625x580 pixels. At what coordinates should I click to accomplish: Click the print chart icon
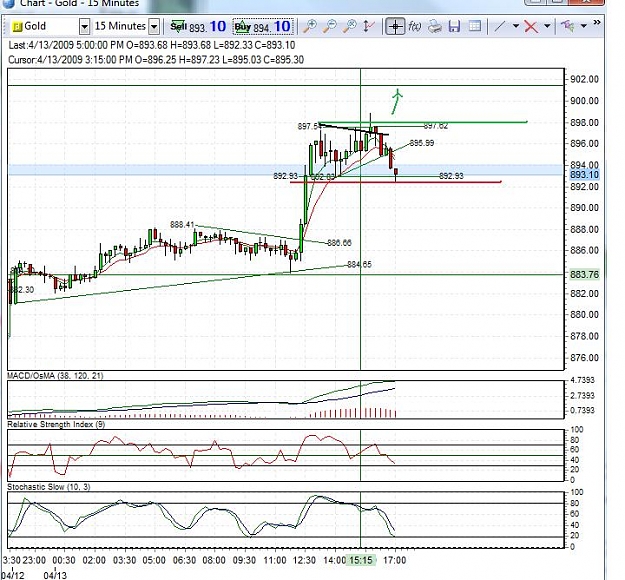[x=434, y=27]
